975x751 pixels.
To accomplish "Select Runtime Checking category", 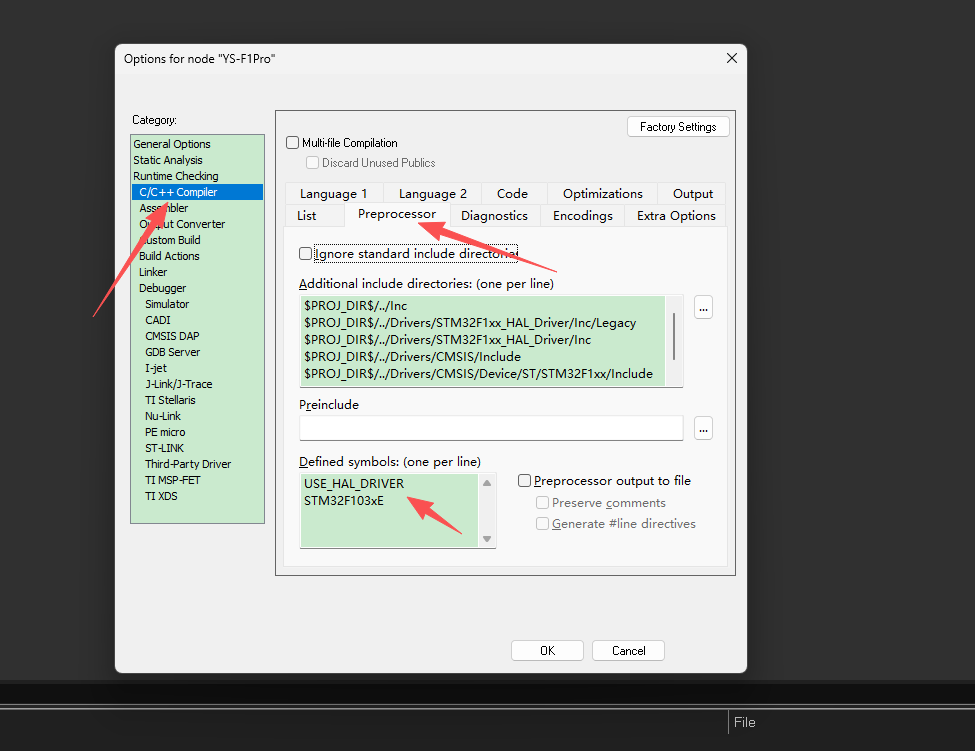I will tap(197, 177).
